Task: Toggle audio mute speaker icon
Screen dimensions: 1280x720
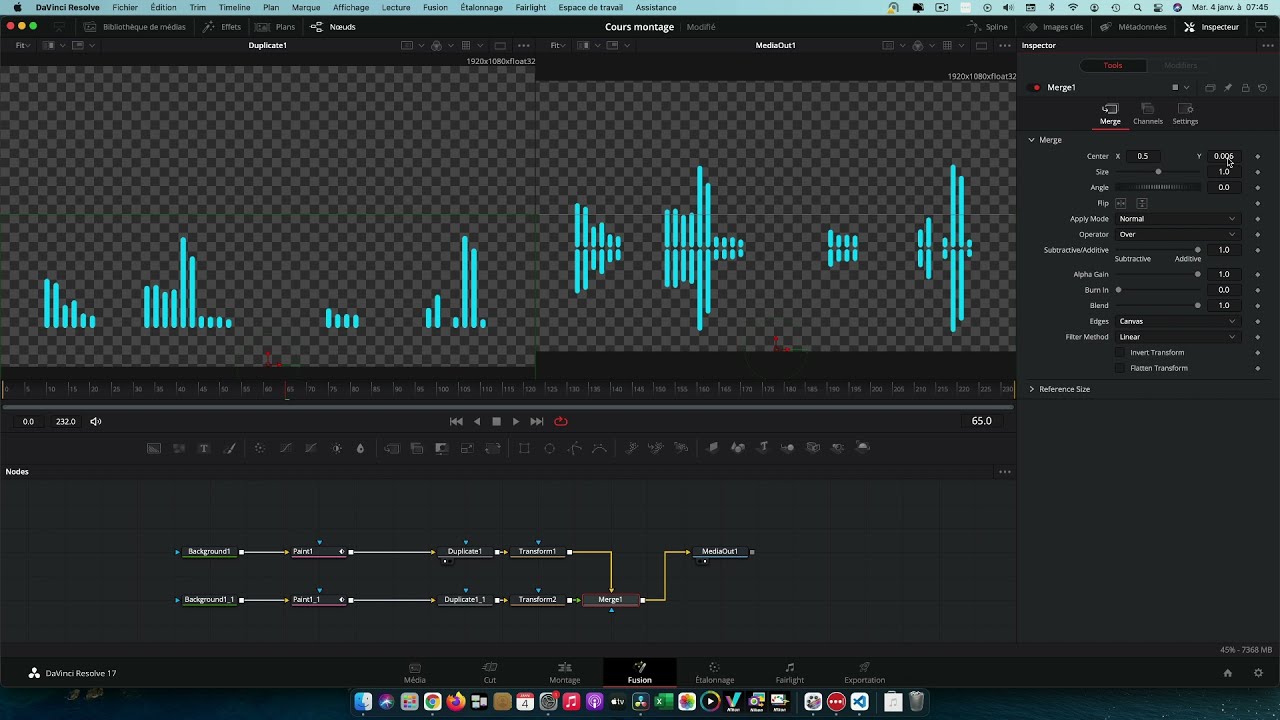Action: (x=96, y=422)
